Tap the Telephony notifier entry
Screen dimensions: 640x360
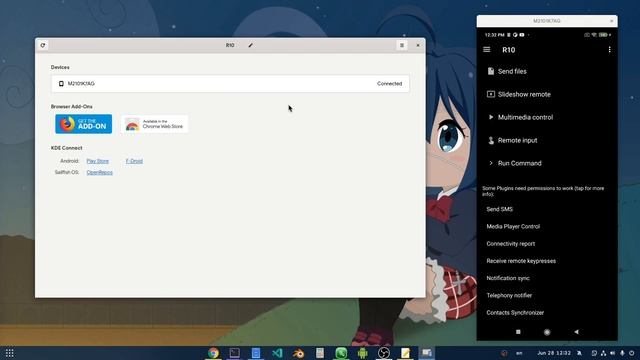tap(509, 296)
